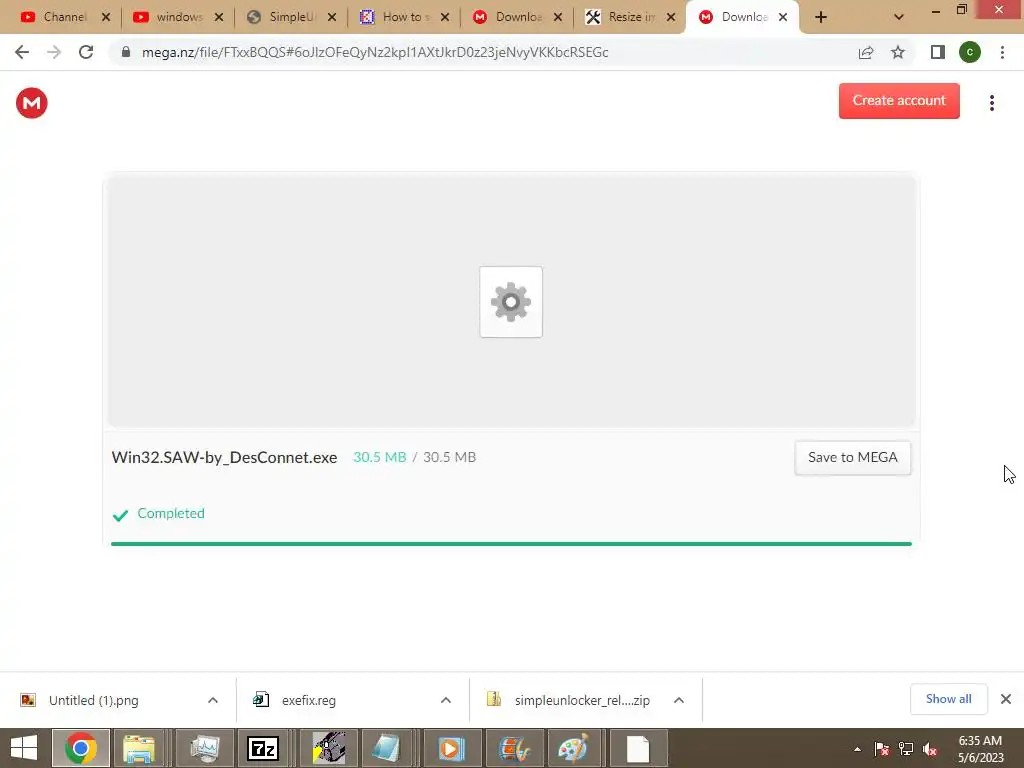Click the gear file preview thumbnail
The height and width of the screenshot is (768, 1024).
click(x=511, y=302)
